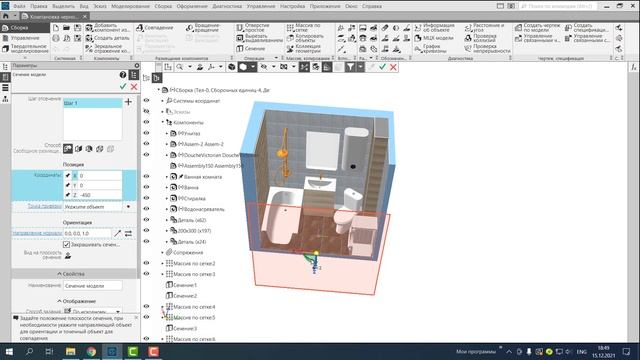Open the Моделирование menu
The width and height of the screenshot is (640, 360).
(x=130, y=6)
